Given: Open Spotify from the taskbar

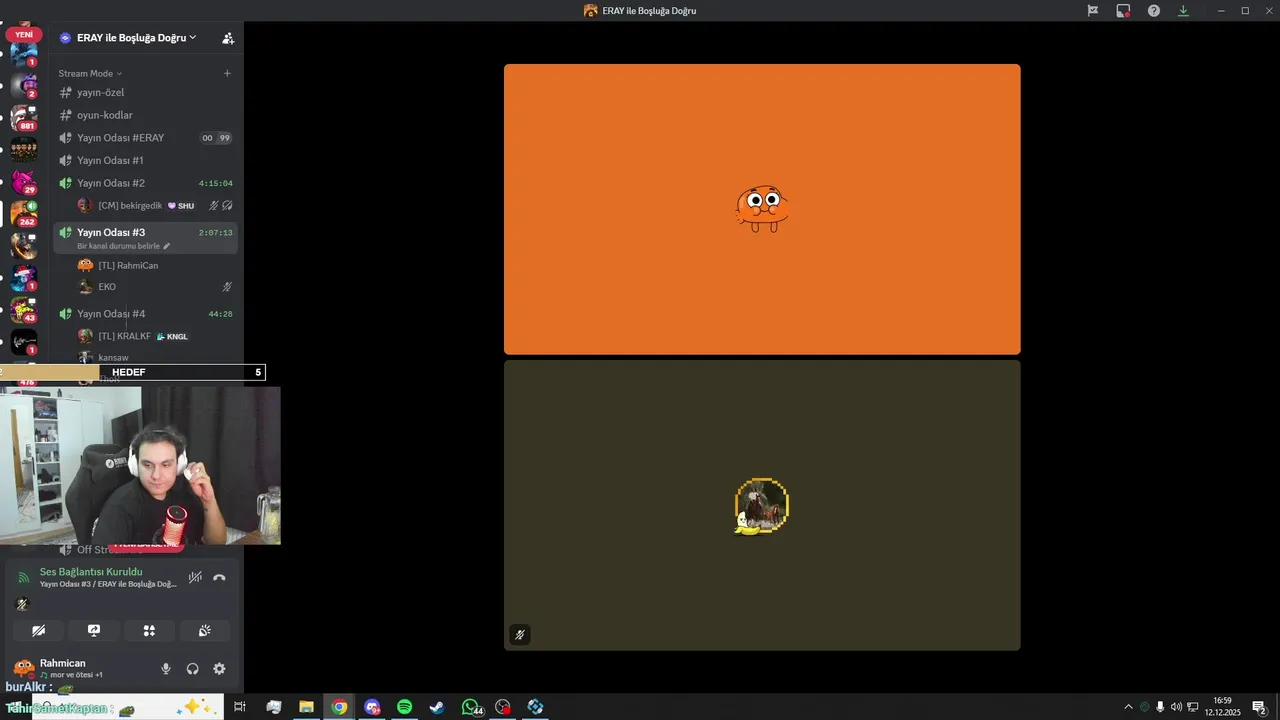Looking at the screenshot, I should (x=404, y=707).
